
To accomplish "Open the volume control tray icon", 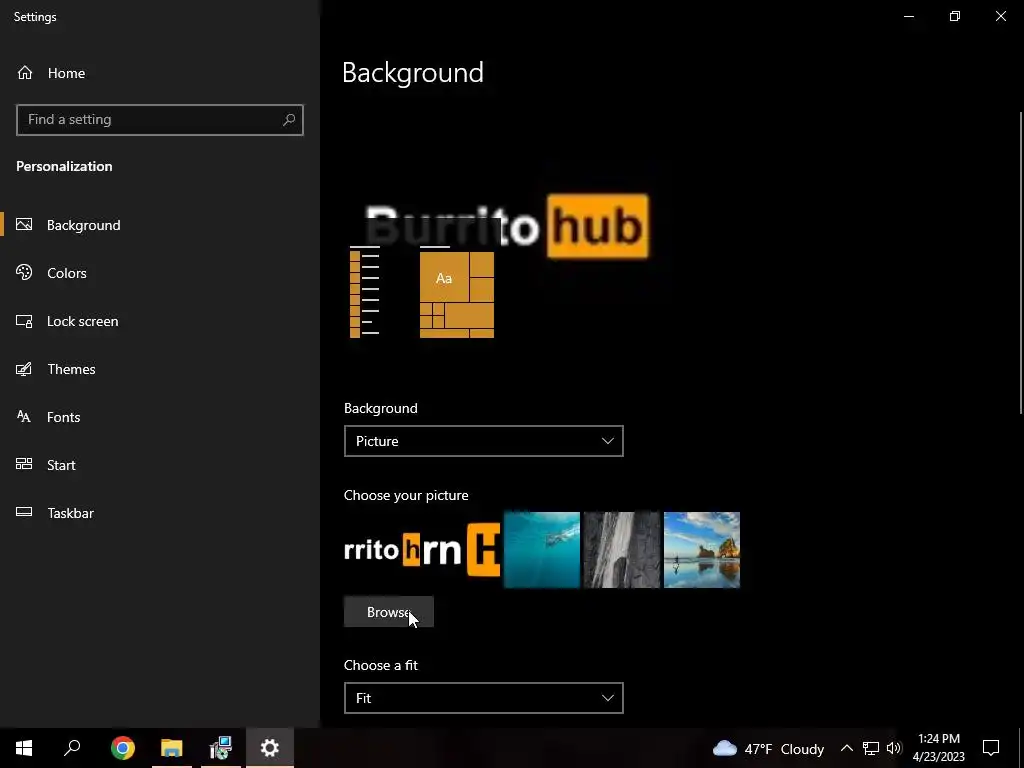I will click(x=893, y=748).
